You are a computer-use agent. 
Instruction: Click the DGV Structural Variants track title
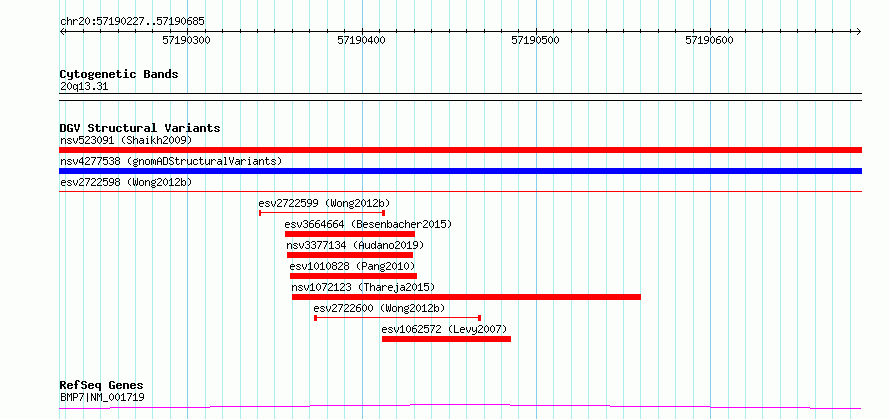[x=140, y=128]
